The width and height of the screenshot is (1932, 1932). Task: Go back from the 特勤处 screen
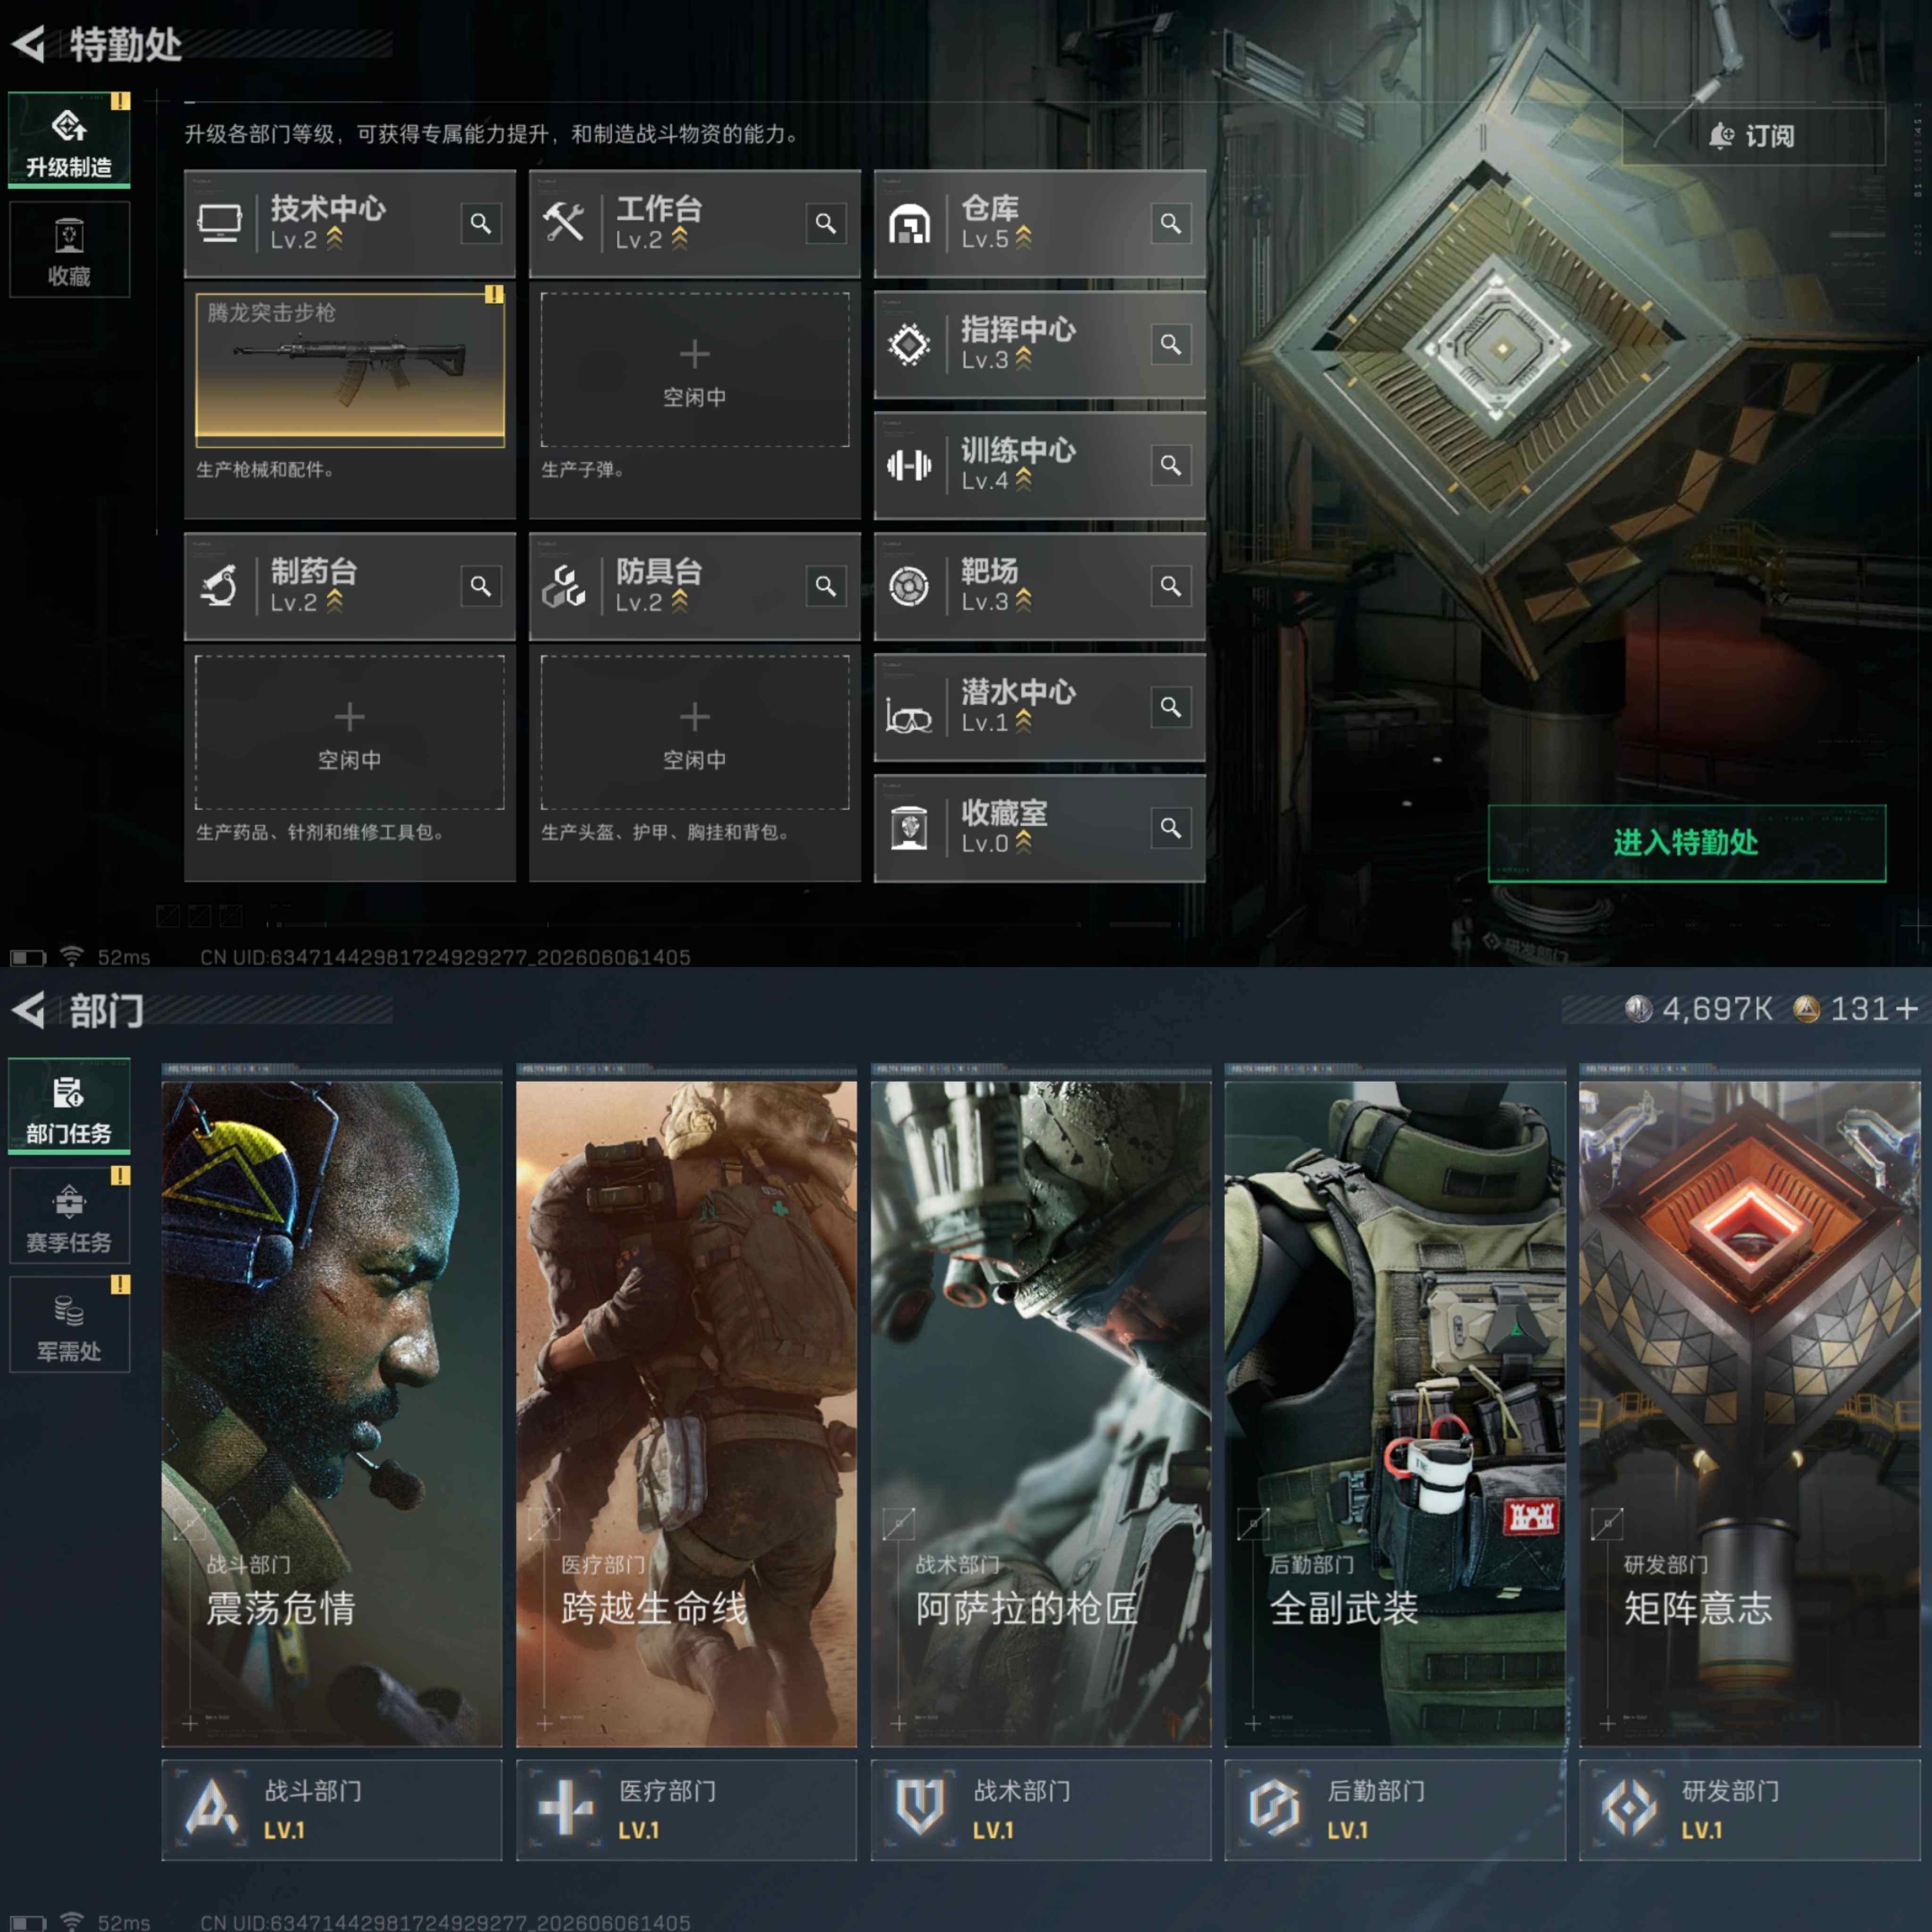click(29, 44)
